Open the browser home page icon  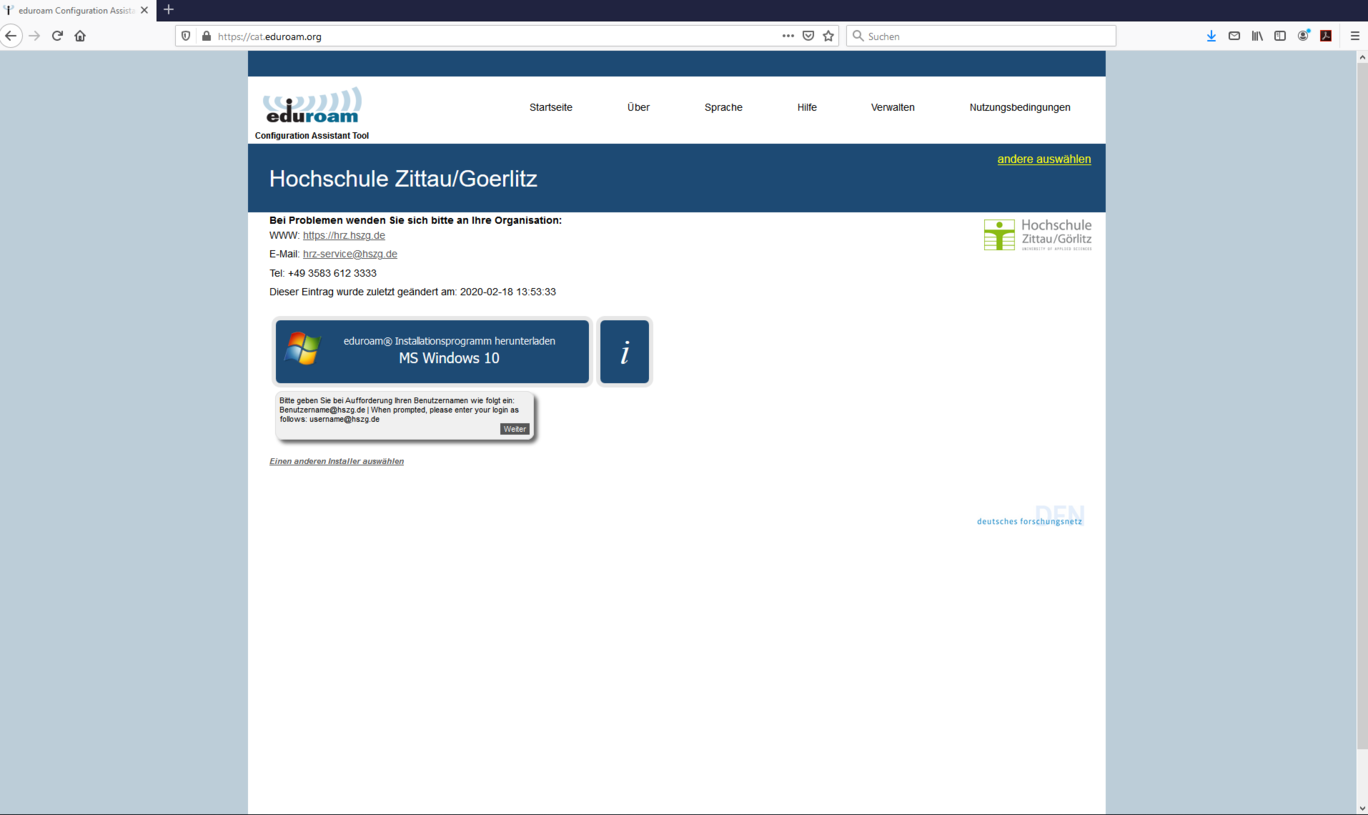[80, 36]
